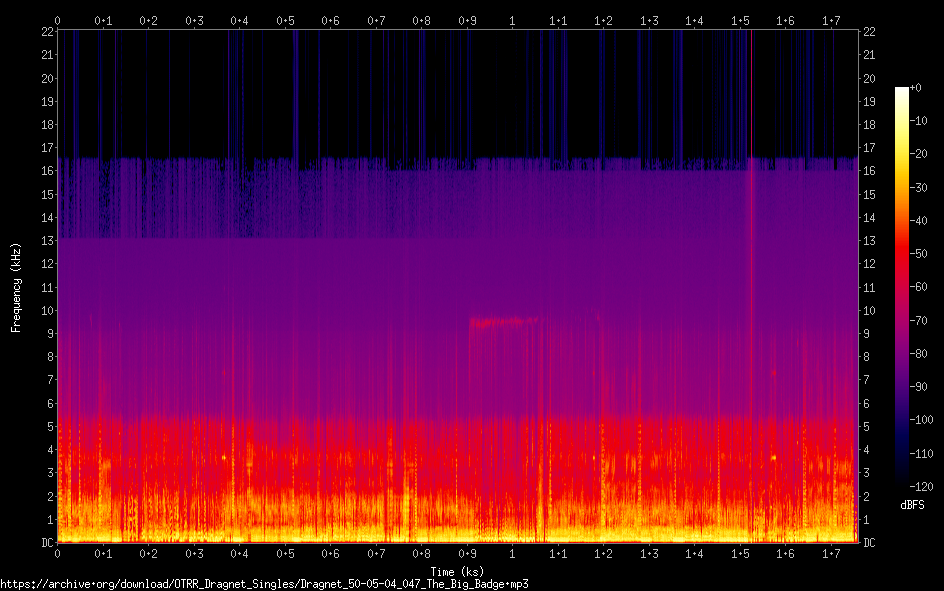Viewport: 944px width, 591px height.
Task: Click the 22 tick on left frequency axis
Action: click(46, 31)
